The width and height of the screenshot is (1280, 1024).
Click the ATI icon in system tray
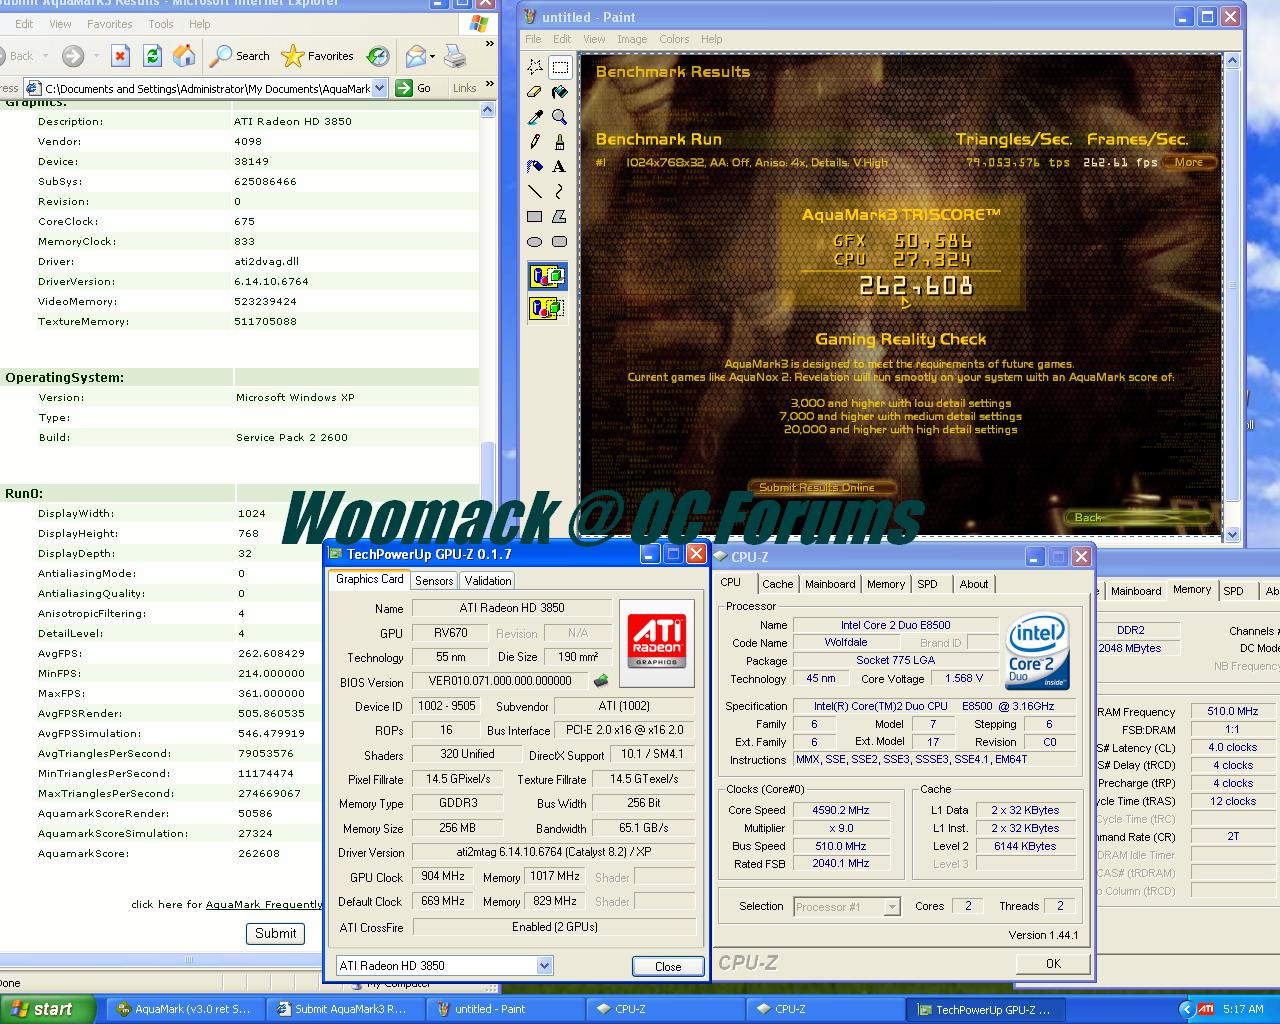(x=1206, y=1009)
